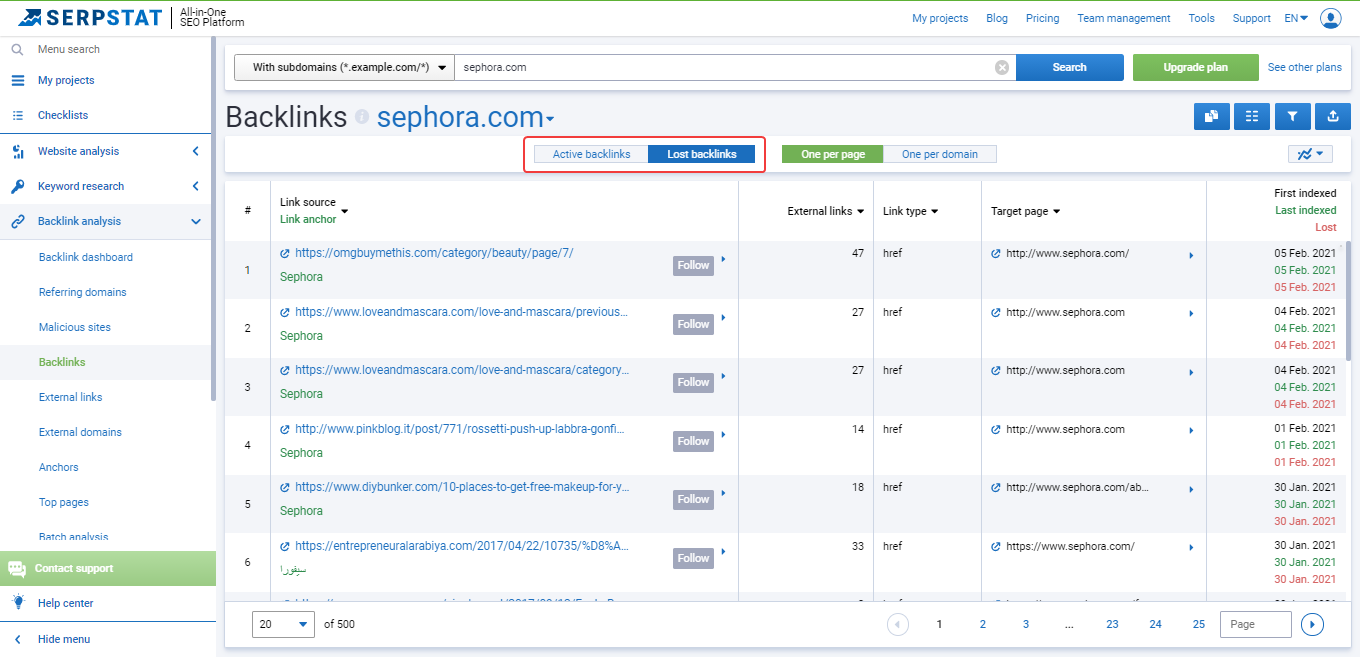Enable the One per domain view

pyautogui.click(x=940, y=153)
